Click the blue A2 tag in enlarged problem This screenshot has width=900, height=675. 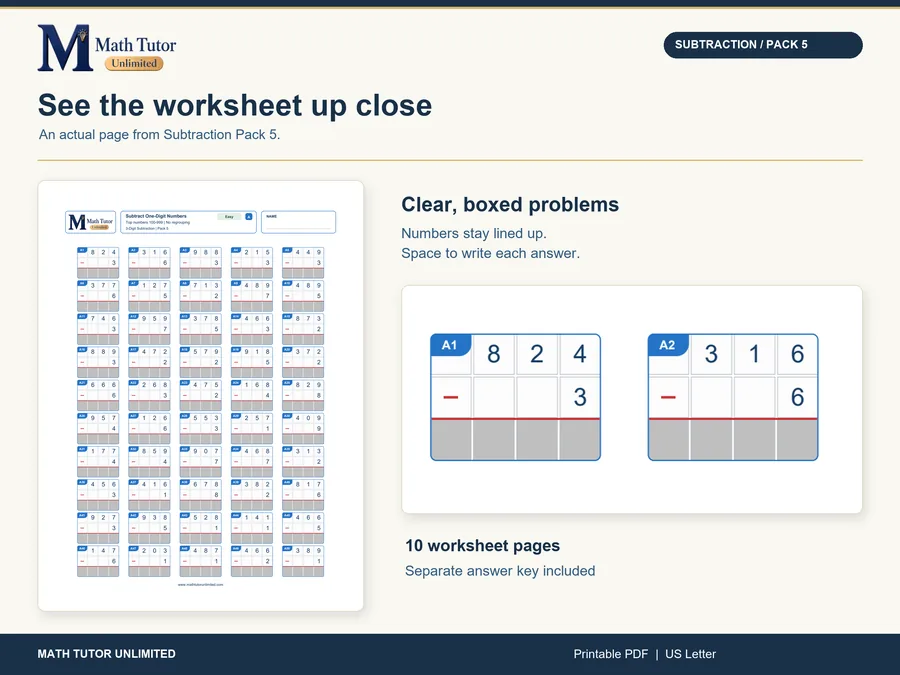(x=668, y=345)
